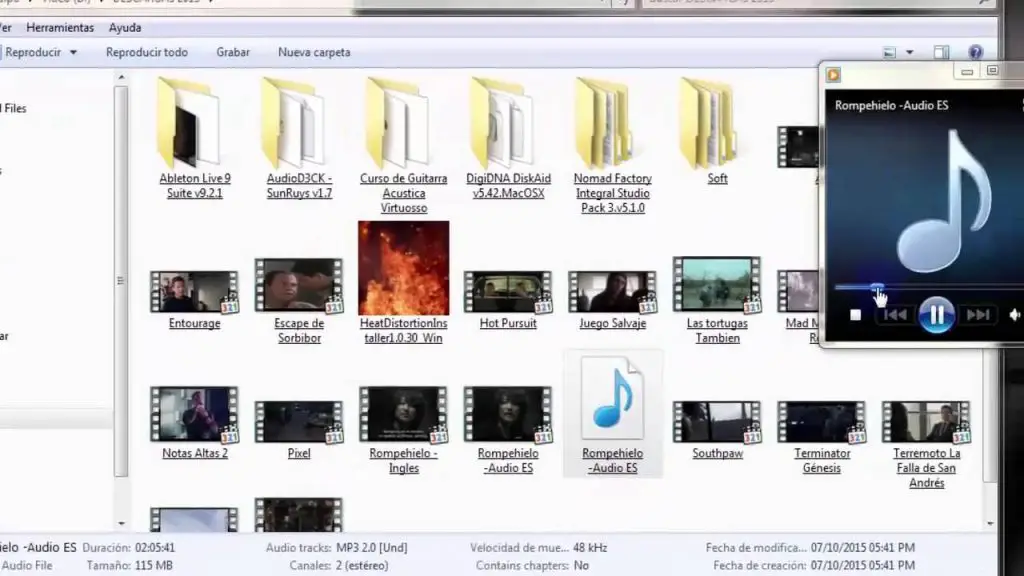Select the HeatDistortionInstaller fire thumbnail
1024x576 pixels.
(404, 268)
